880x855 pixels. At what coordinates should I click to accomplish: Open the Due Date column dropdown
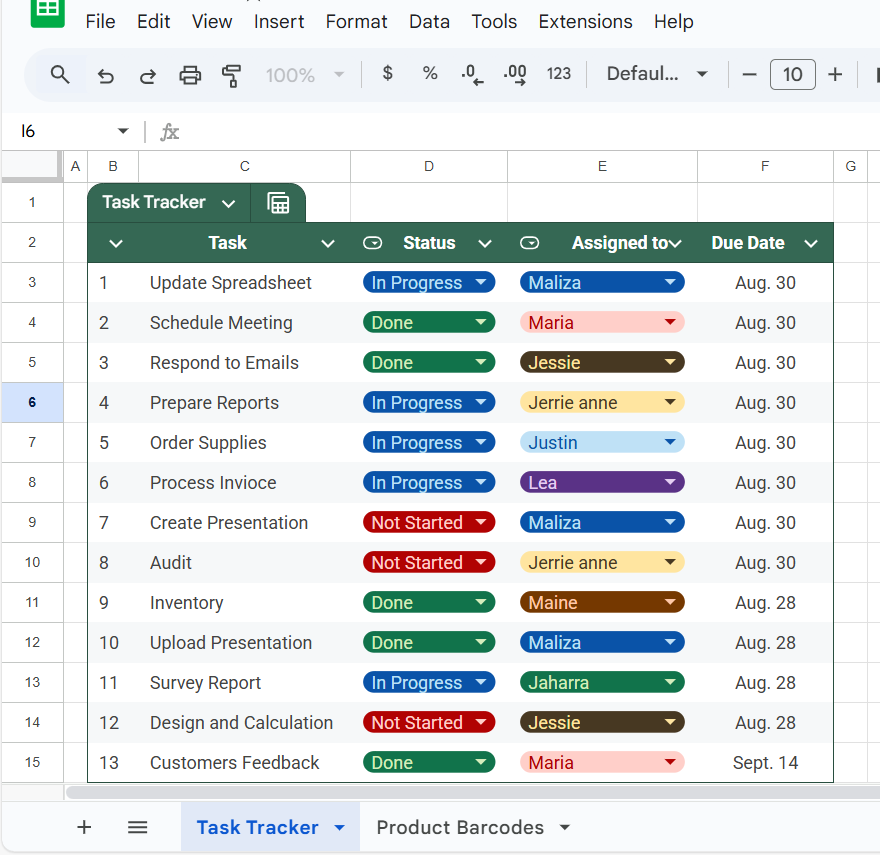point(811,244)
